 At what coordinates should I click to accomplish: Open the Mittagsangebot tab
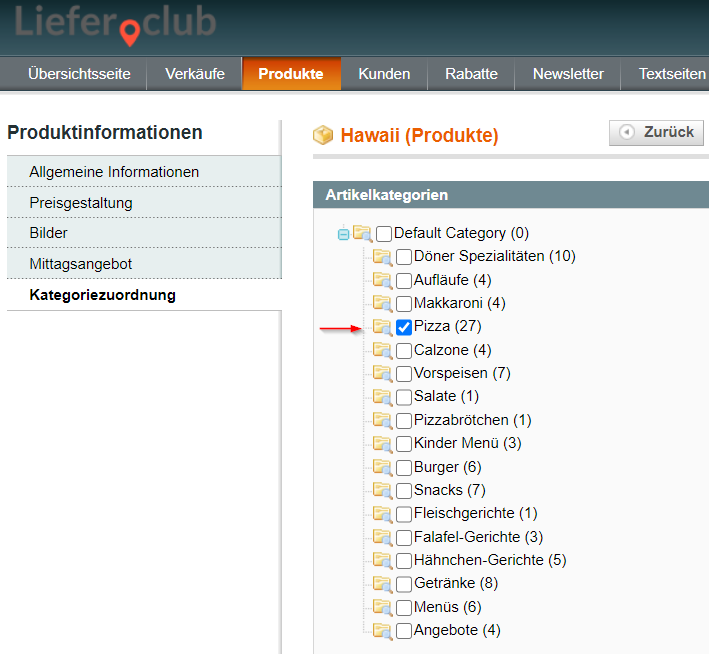coord(144,264)
